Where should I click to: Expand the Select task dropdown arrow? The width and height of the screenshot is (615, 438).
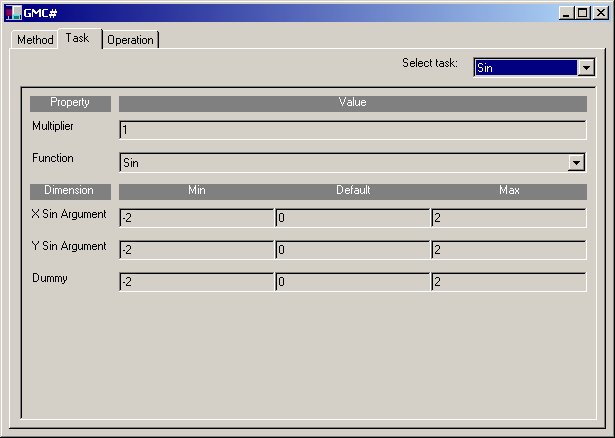(586, 68)
